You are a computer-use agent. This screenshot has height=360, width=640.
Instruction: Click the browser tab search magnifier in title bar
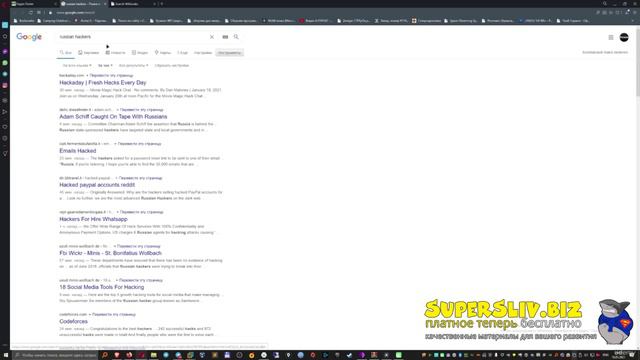(605, 4)
